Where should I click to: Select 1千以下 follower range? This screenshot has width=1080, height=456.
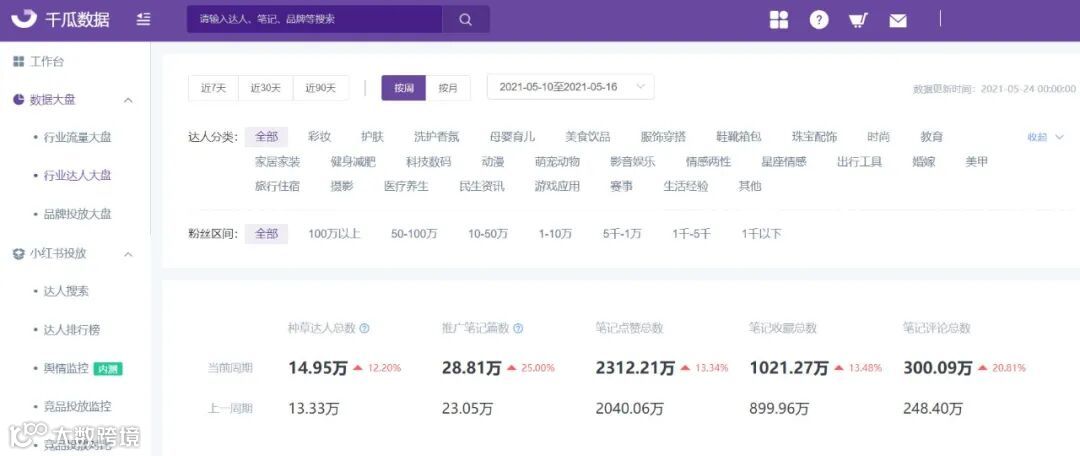[x=762, y=234]
